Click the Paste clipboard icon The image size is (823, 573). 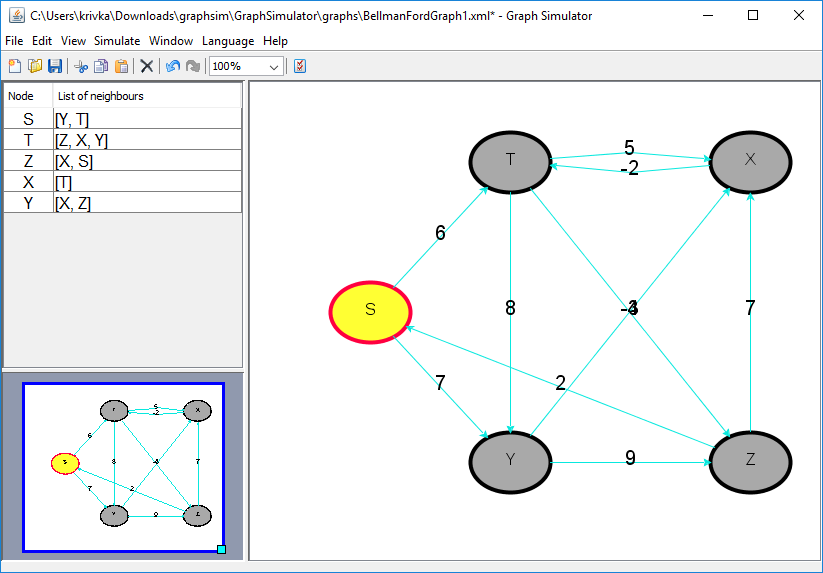tap(121, 66)
